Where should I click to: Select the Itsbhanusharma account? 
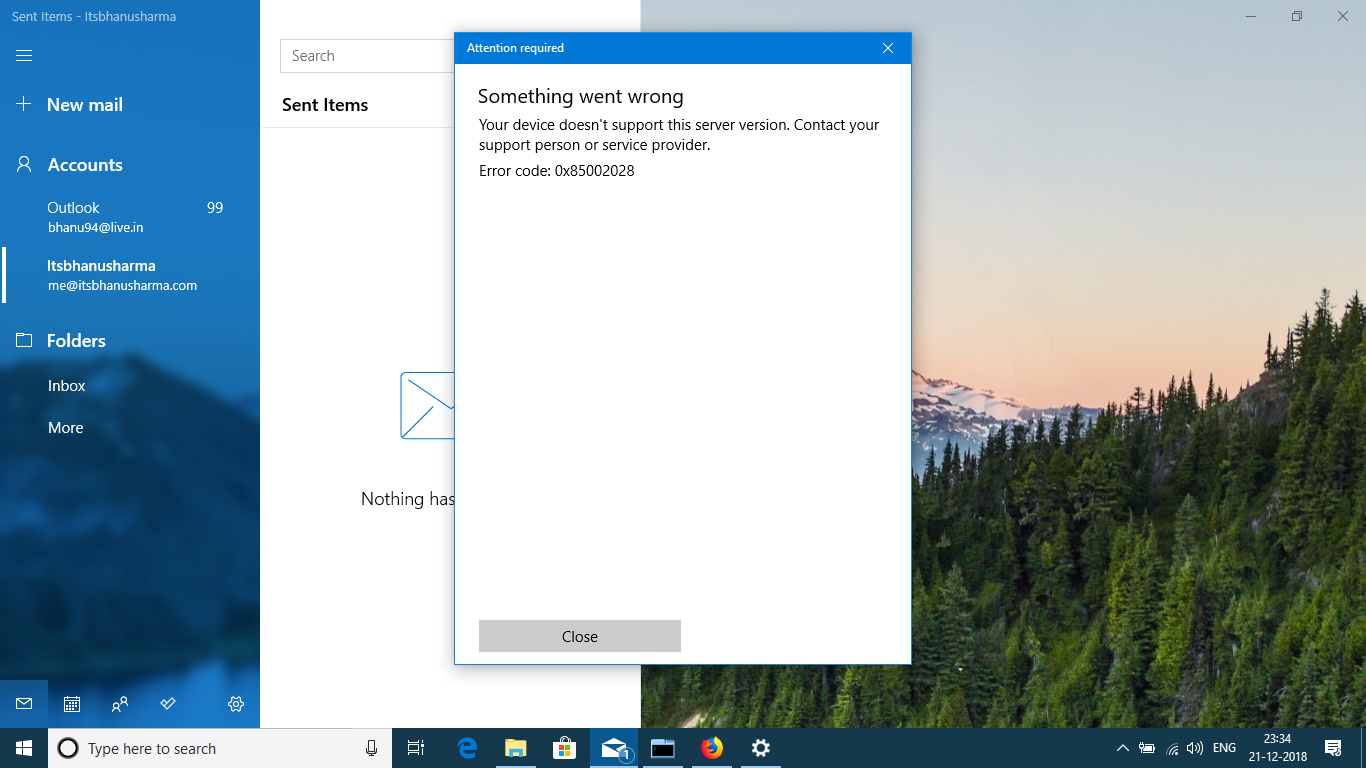point(130,275)
